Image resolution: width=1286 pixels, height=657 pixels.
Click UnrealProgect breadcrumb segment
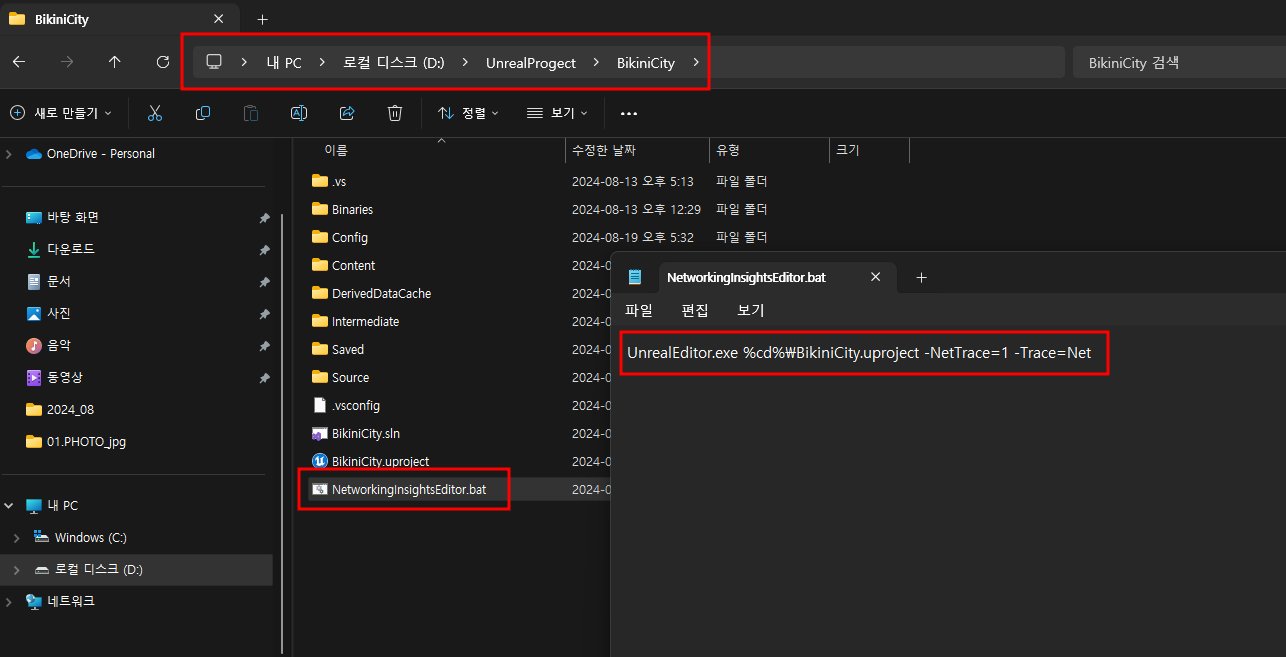point(530,62)
